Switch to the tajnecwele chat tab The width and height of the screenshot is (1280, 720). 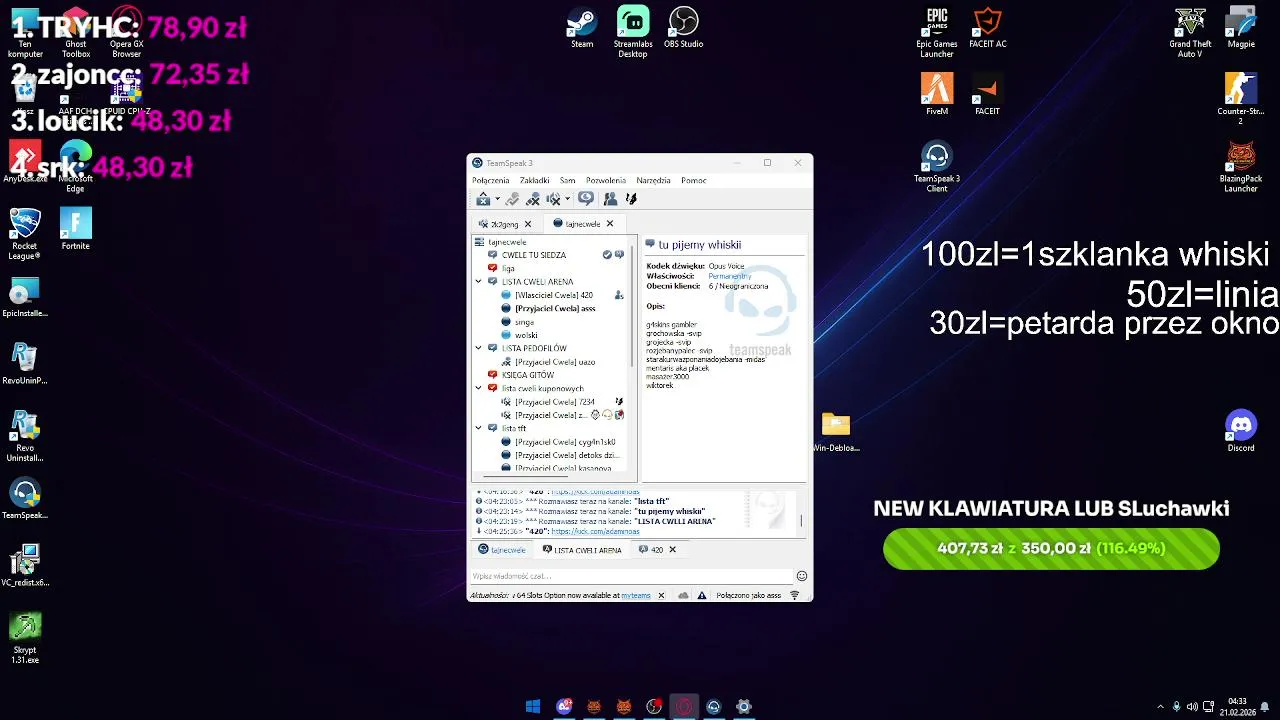tap(502, 550)
